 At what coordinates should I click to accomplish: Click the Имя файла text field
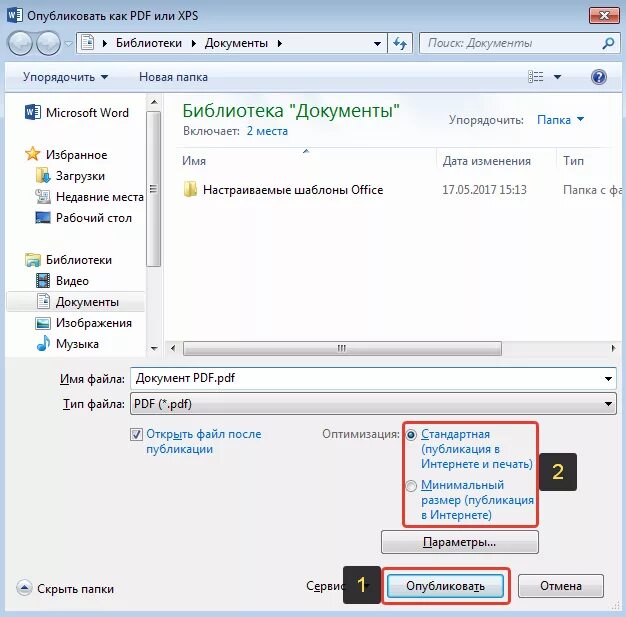tap(366, 378)
